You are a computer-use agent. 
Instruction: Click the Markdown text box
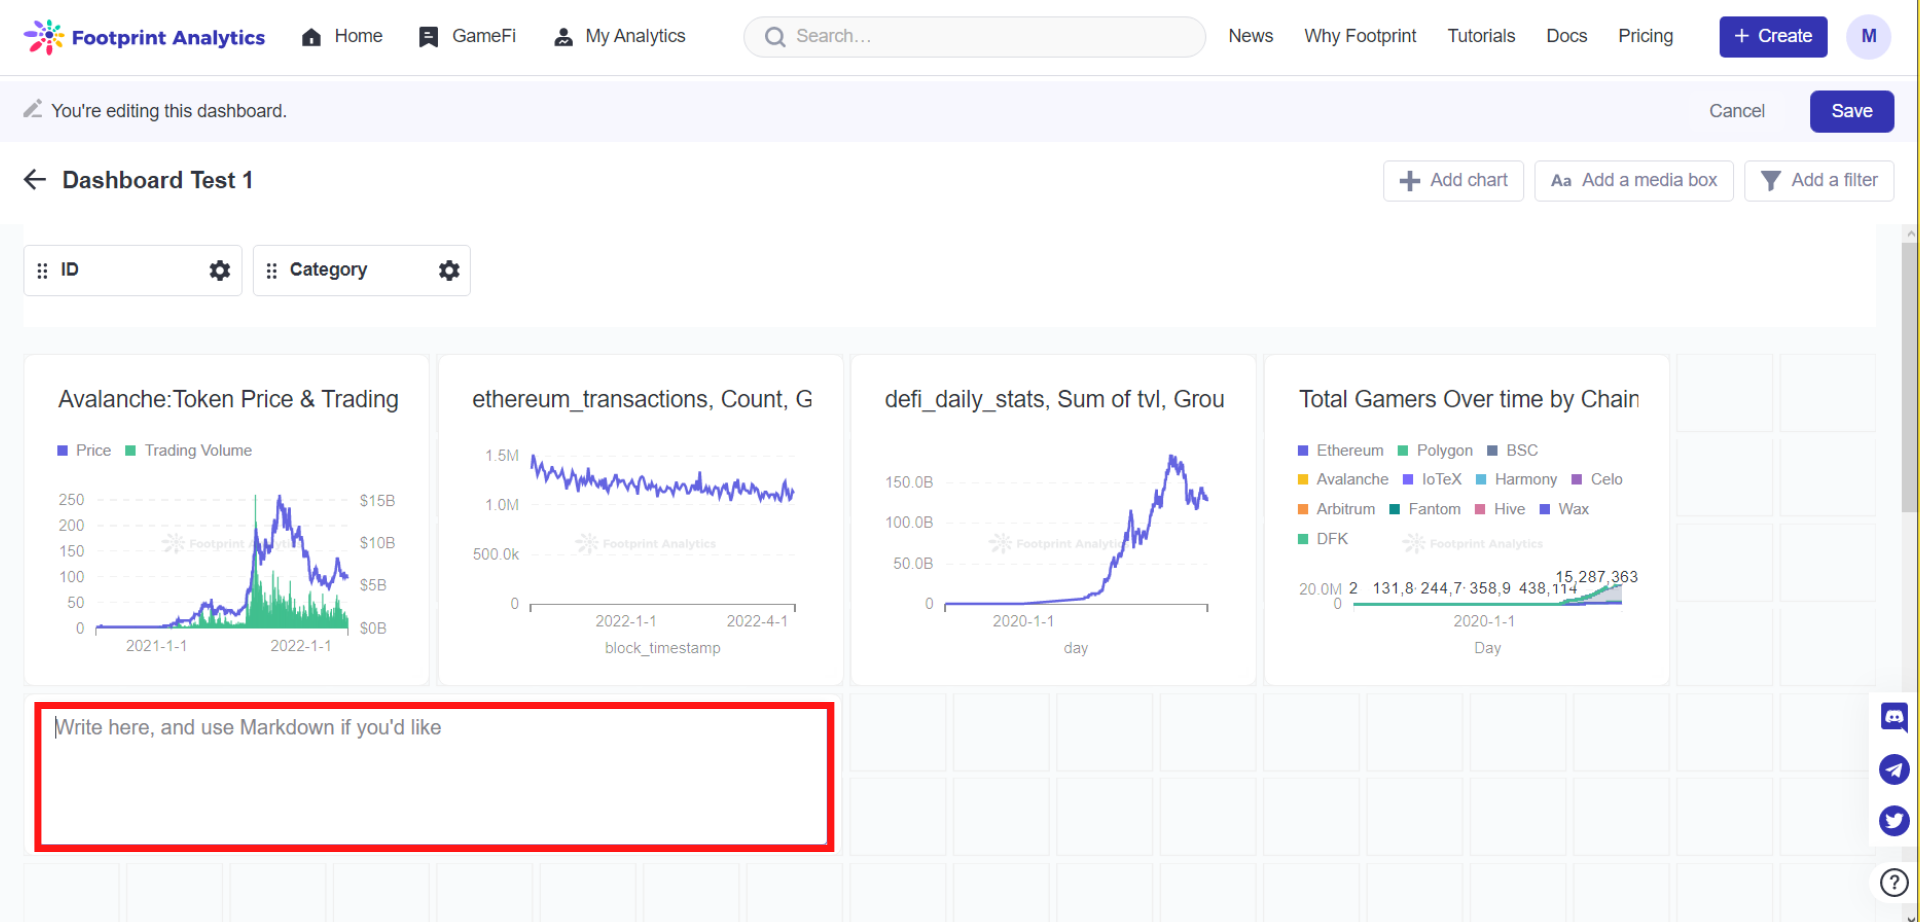click(x=434, y=777)
